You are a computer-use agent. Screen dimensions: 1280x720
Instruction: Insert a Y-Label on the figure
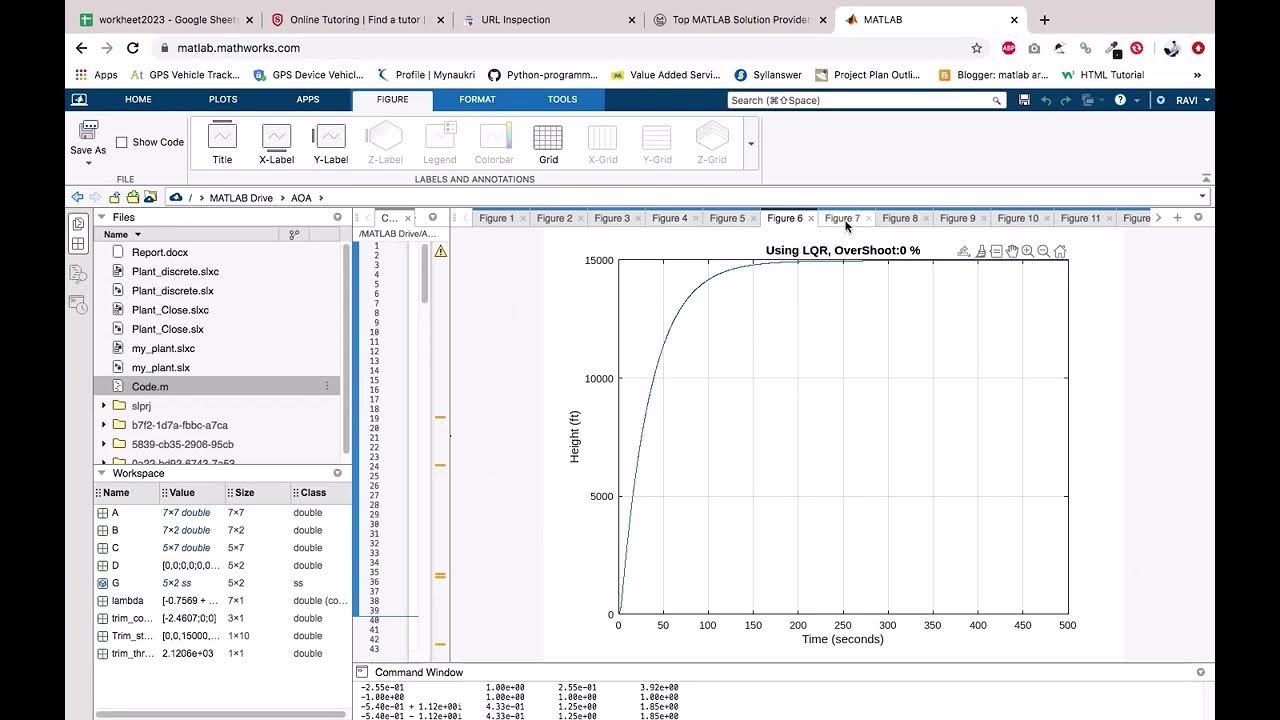[330, 144]
